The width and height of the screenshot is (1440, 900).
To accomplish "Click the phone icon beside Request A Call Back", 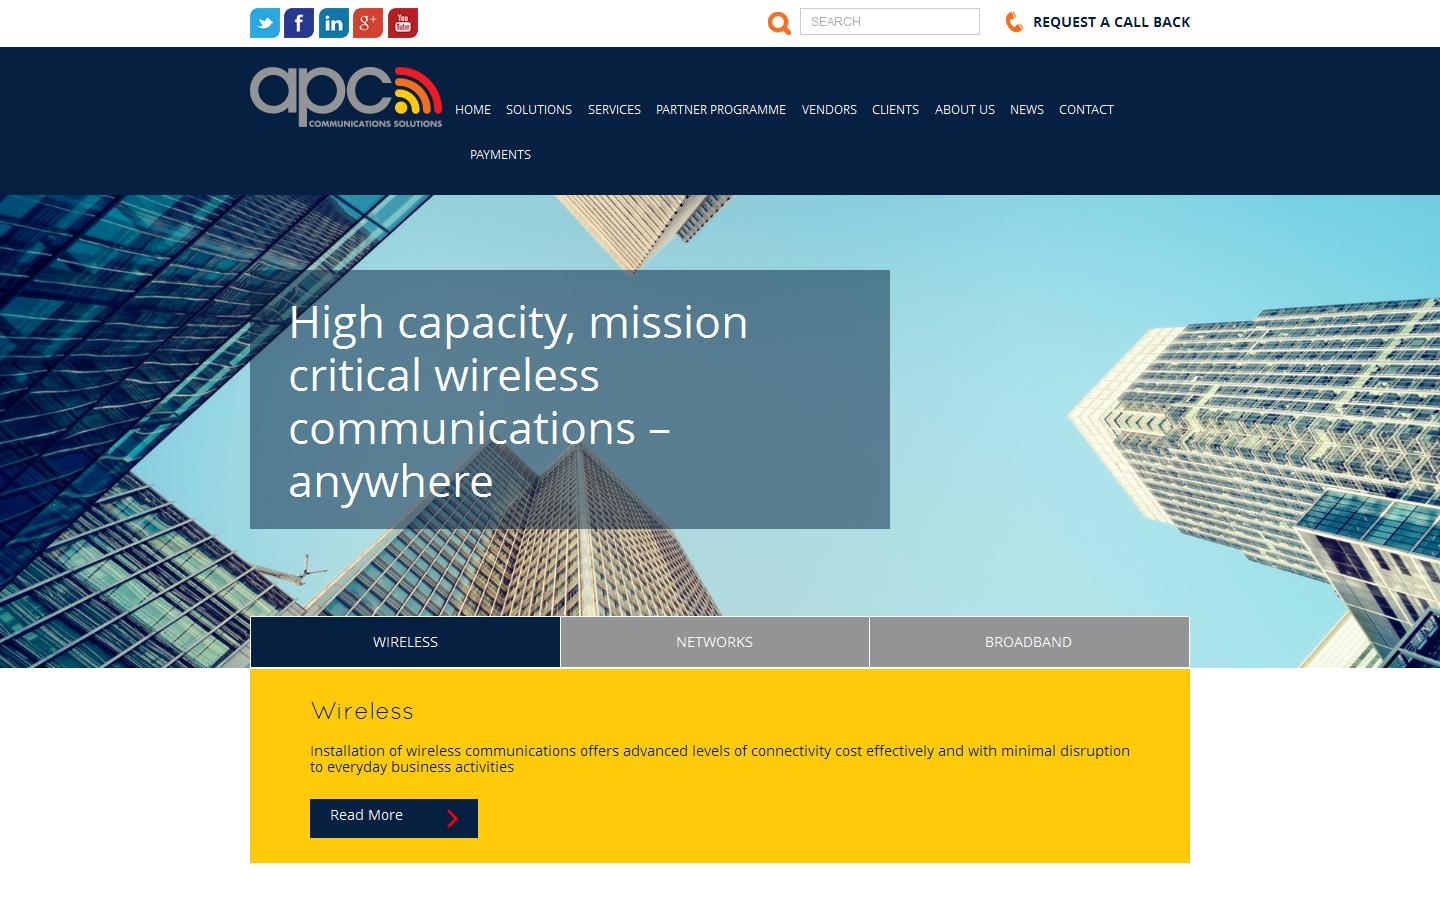I will pos(1013,21).
